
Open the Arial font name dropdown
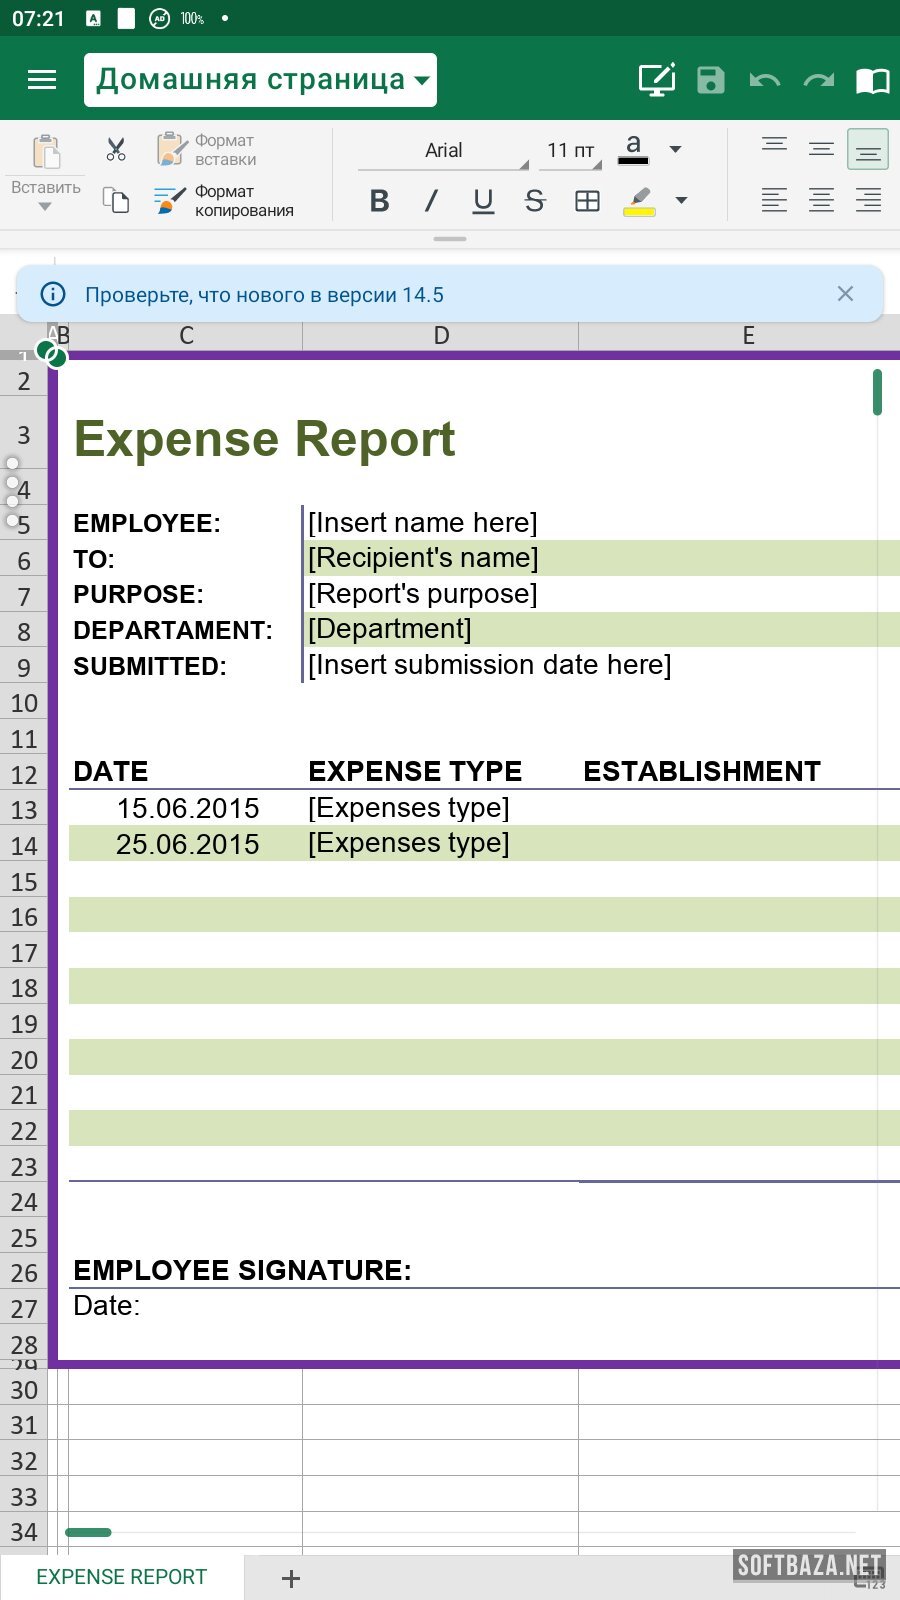click(444, 151)
